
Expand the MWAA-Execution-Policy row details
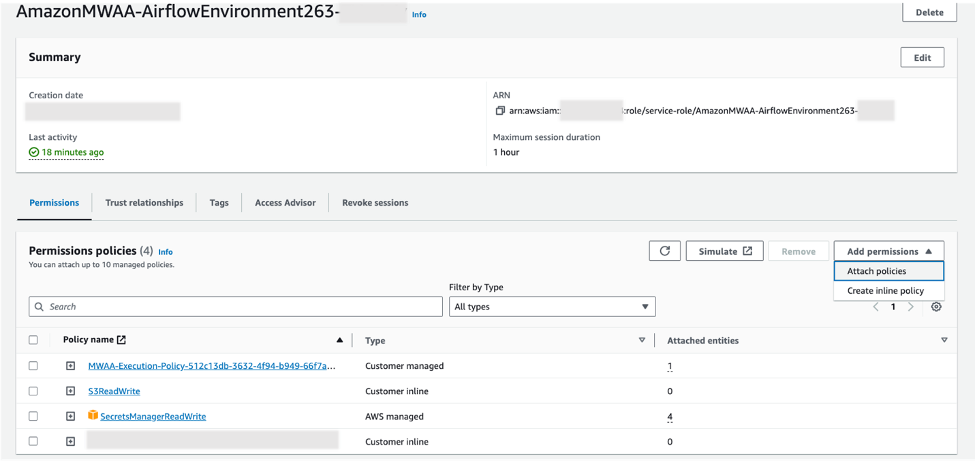tap(70, 366)
